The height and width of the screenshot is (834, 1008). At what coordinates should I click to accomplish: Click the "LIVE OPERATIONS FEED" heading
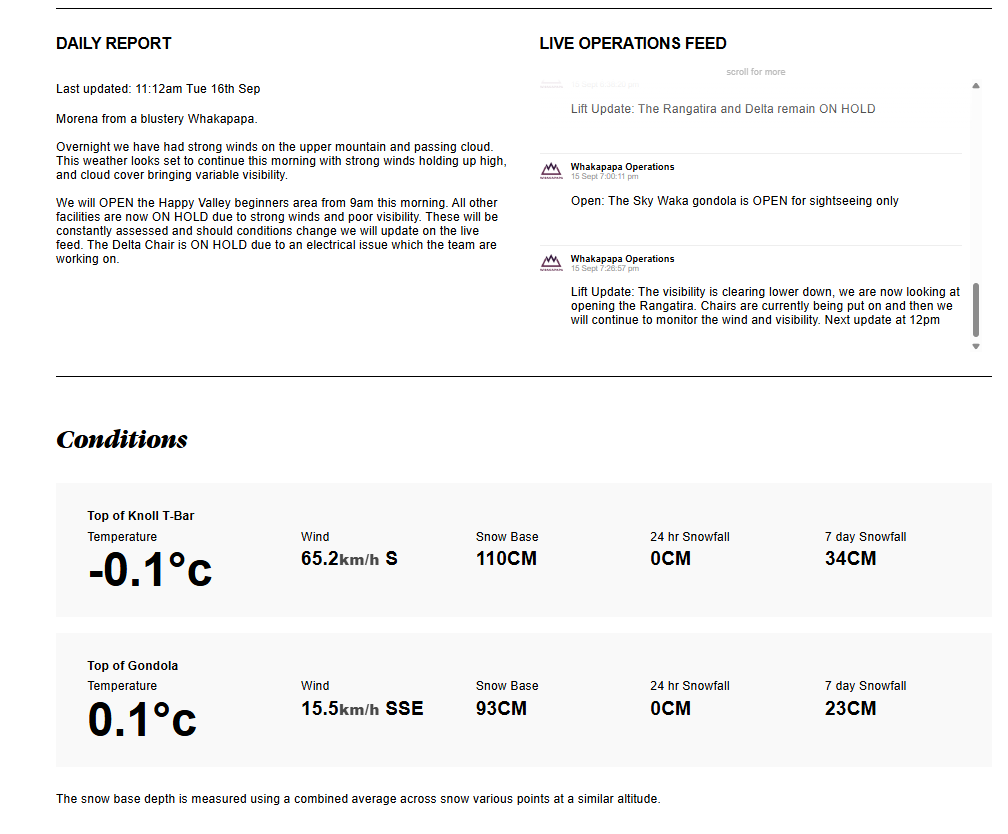click(633, 43)
